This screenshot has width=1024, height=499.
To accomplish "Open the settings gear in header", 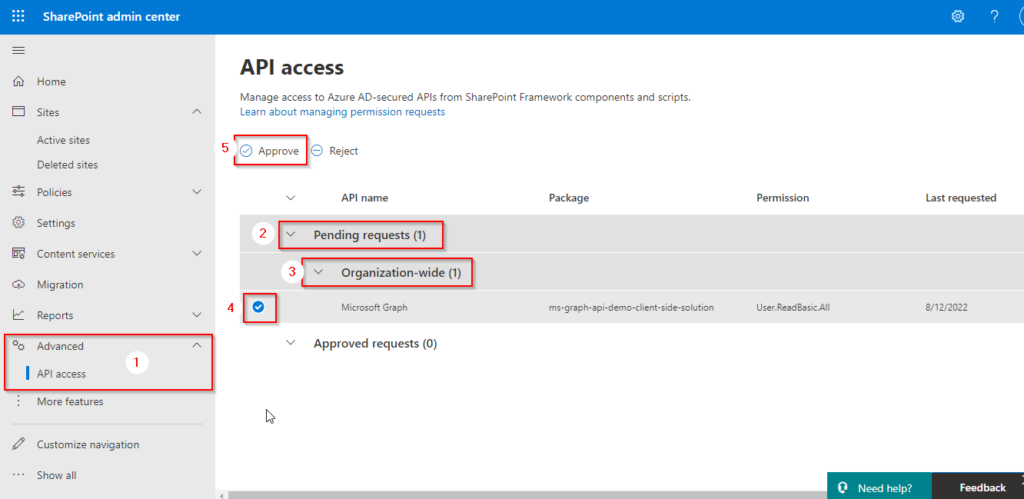I will point(957,17).
